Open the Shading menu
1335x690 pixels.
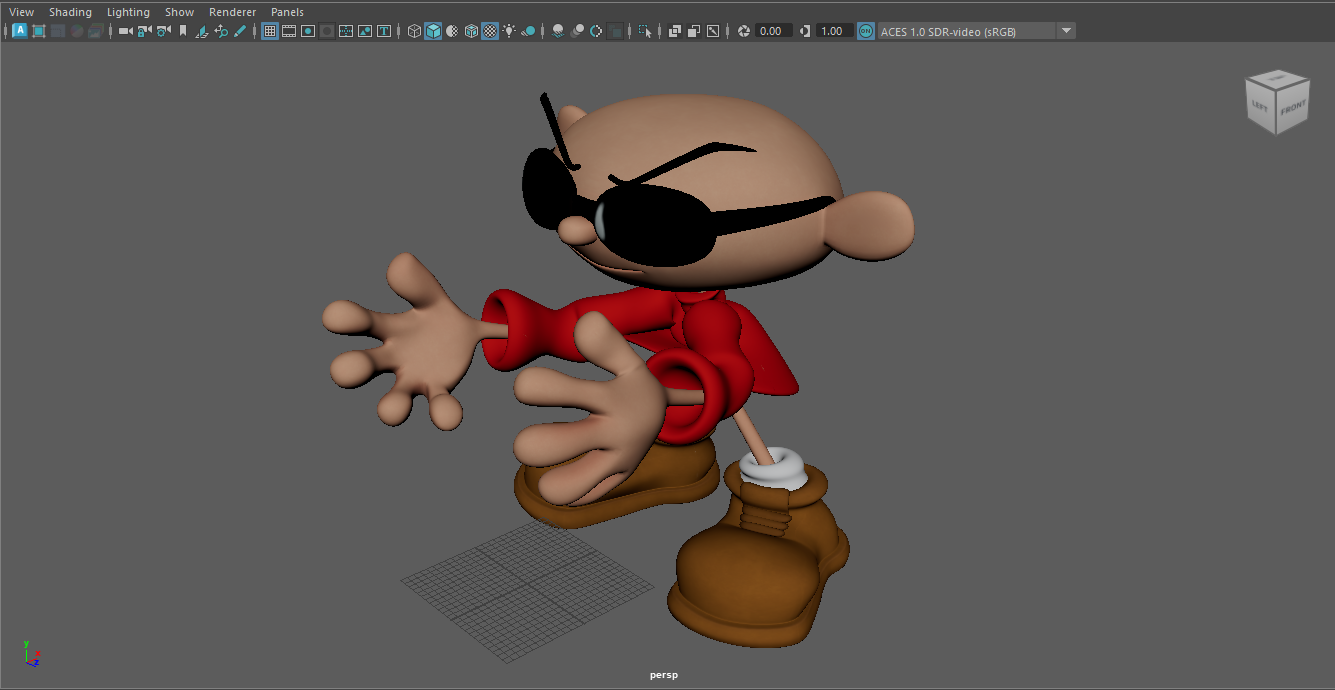(x=70, y=12)
